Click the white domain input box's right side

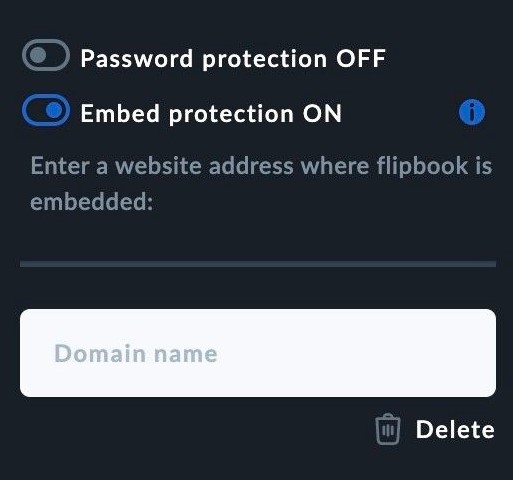pos(433,353)
